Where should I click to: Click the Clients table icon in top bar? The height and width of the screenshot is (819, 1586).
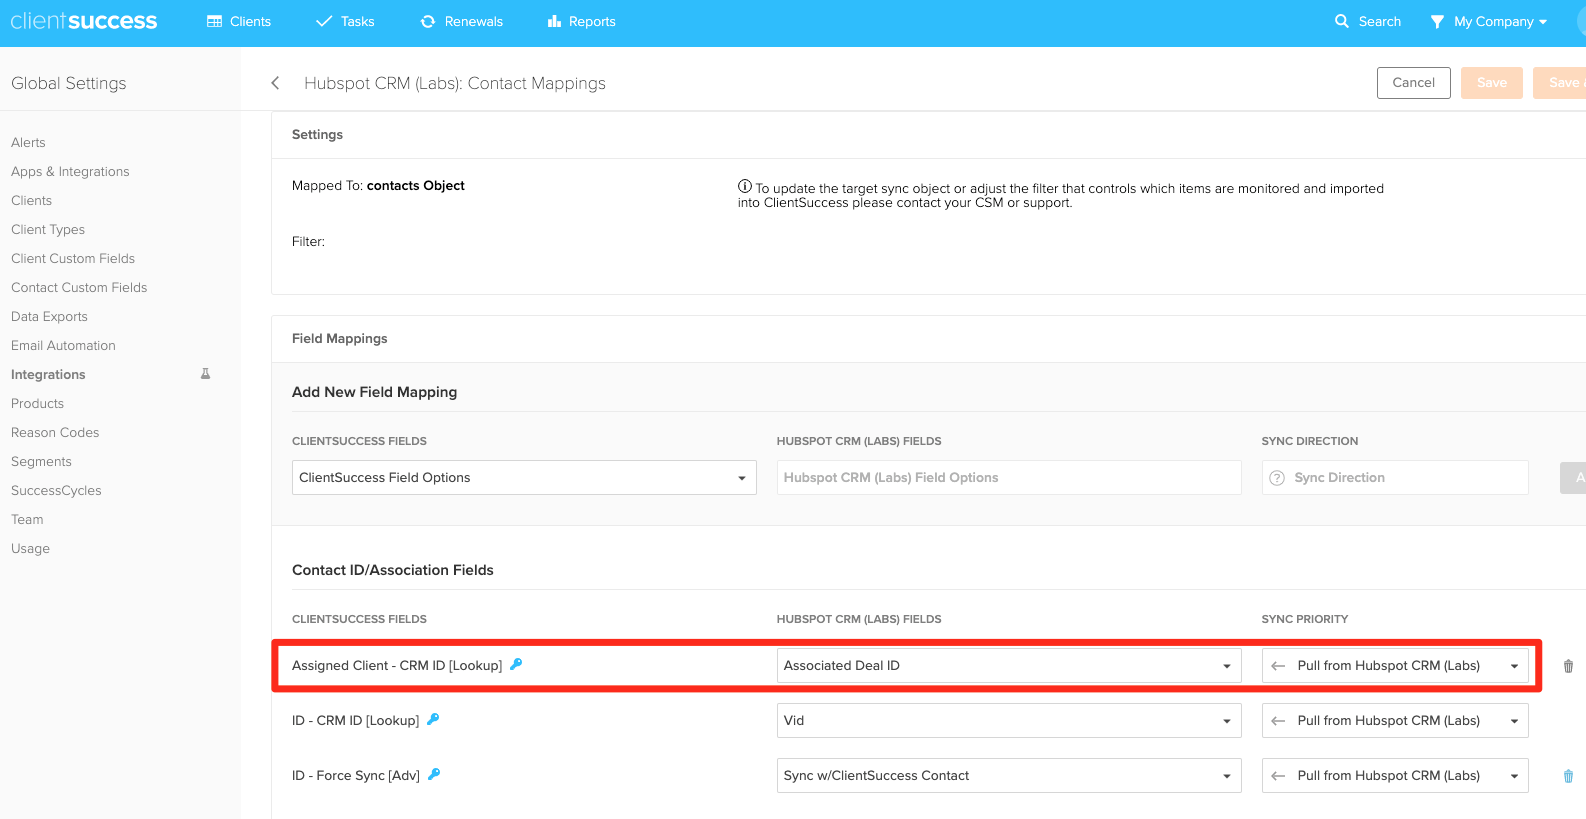coord(214,21)
